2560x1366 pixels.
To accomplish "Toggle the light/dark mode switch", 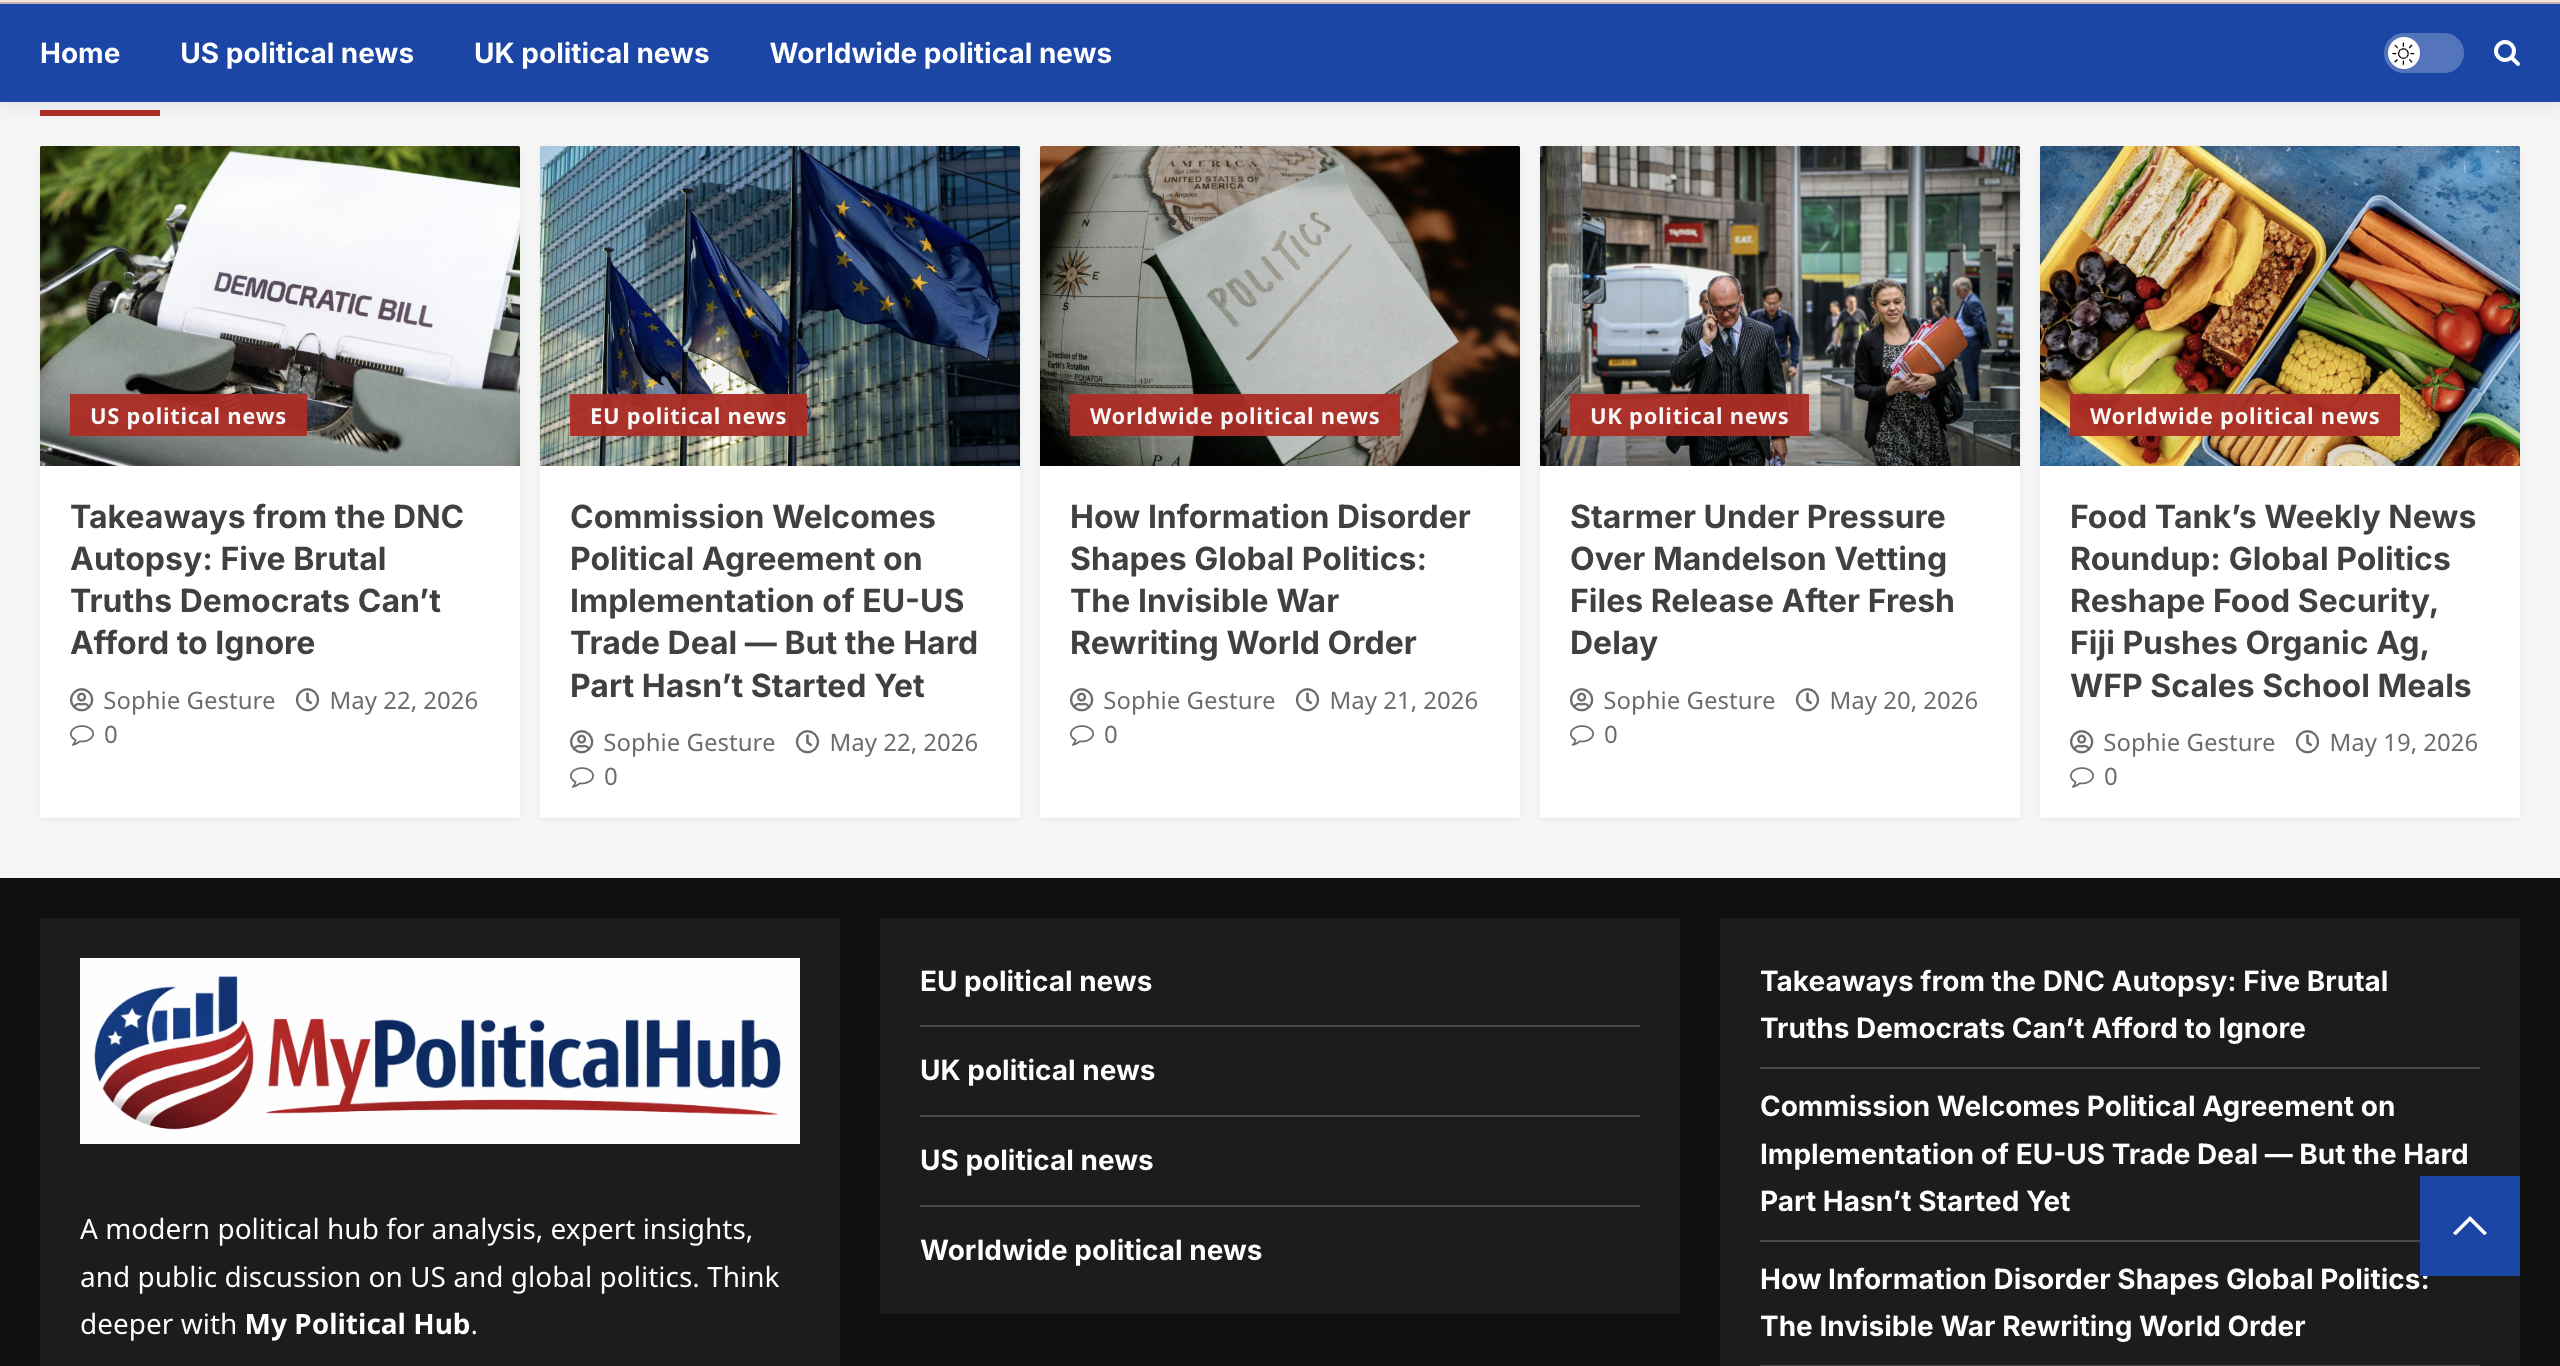I will [2423, 53].
